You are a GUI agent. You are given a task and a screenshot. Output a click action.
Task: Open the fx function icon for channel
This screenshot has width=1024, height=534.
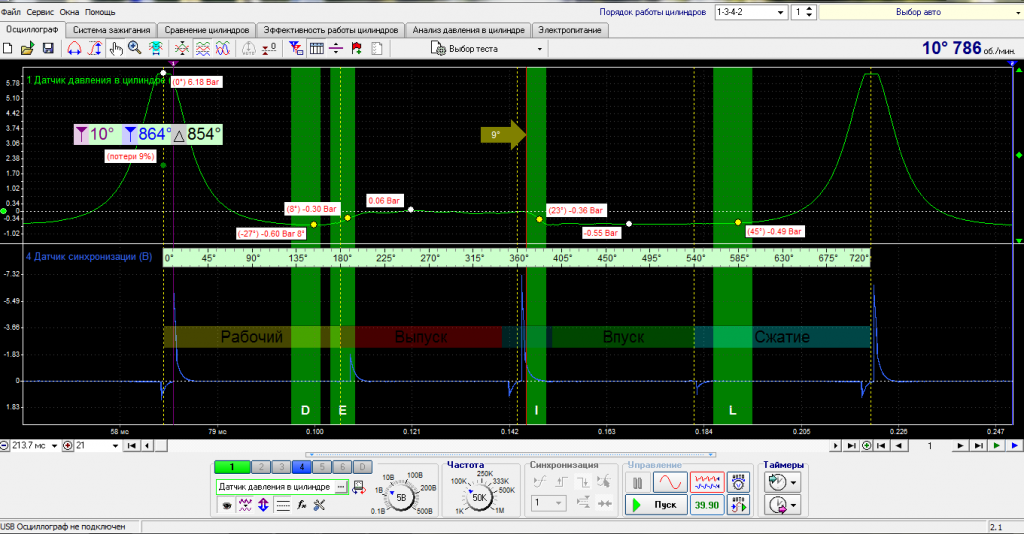pyautogui.click(x=302, y=505)
